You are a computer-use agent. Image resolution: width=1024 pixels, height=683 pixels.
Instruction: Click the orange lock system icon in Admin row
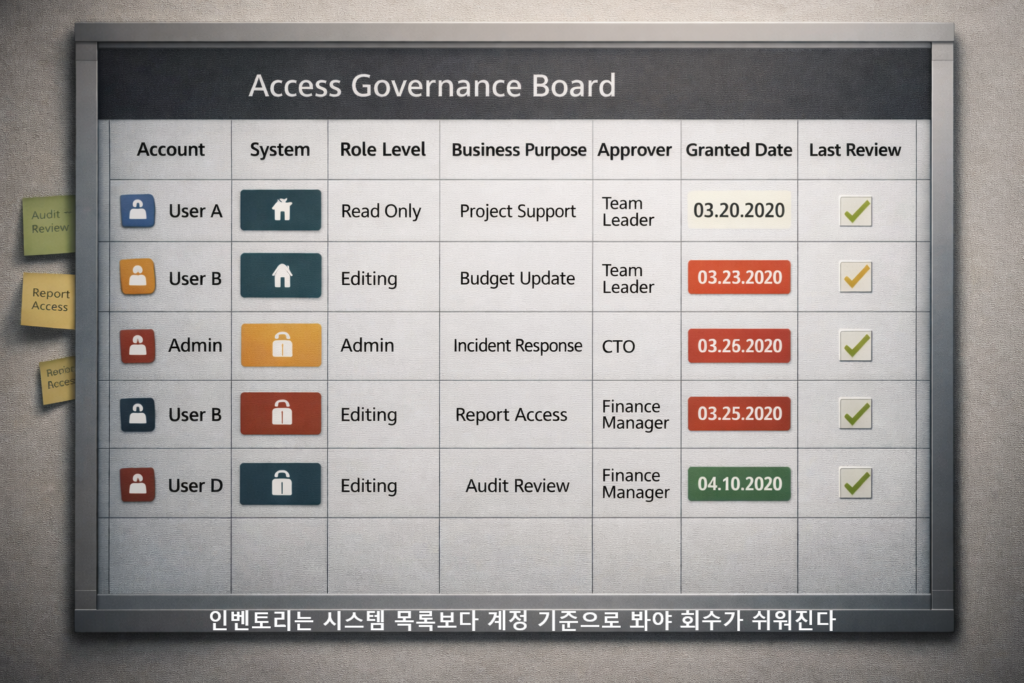tap(281, 345)
